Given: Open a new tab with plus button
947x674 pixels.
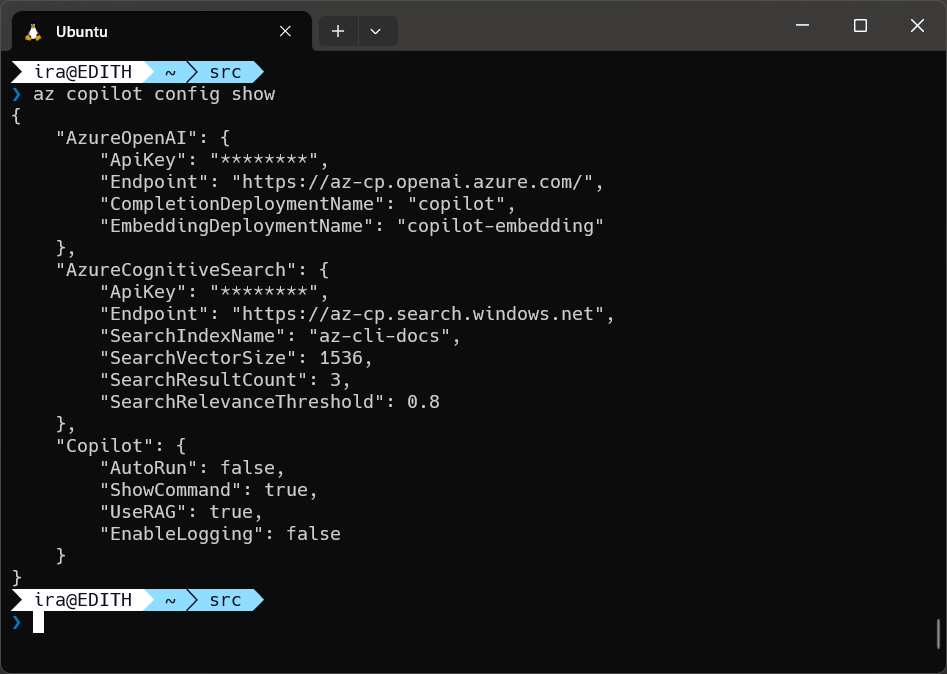Looking at the screenshot, I should pos(338,31).
